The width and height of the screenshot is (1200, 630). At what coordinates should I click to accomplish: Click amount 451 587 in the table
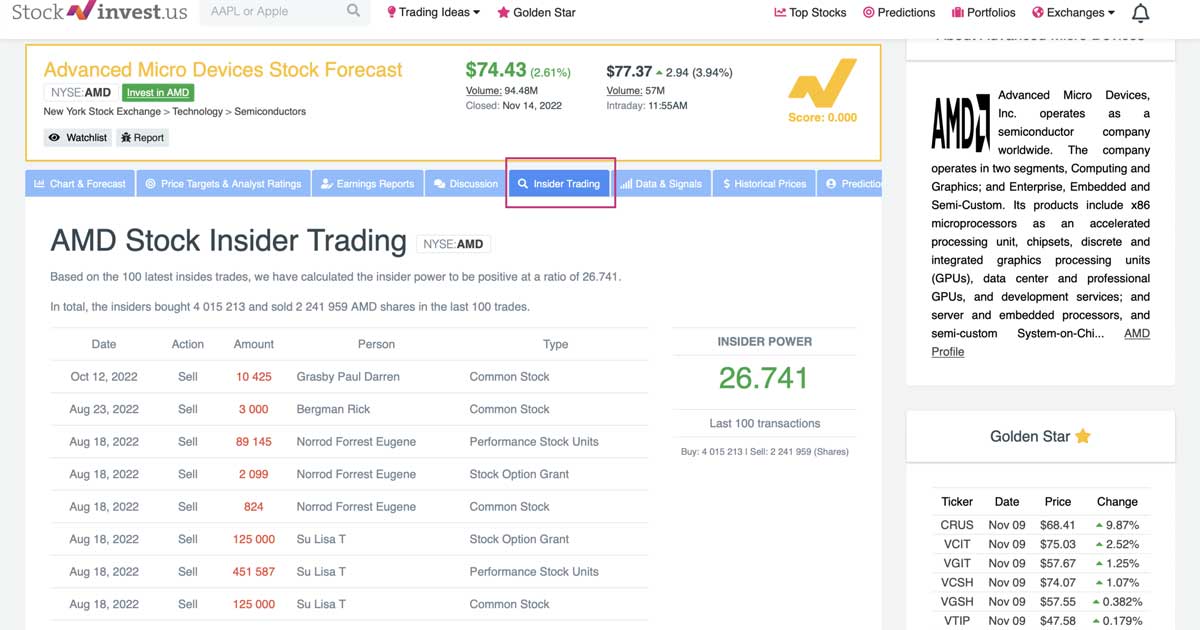254,572
